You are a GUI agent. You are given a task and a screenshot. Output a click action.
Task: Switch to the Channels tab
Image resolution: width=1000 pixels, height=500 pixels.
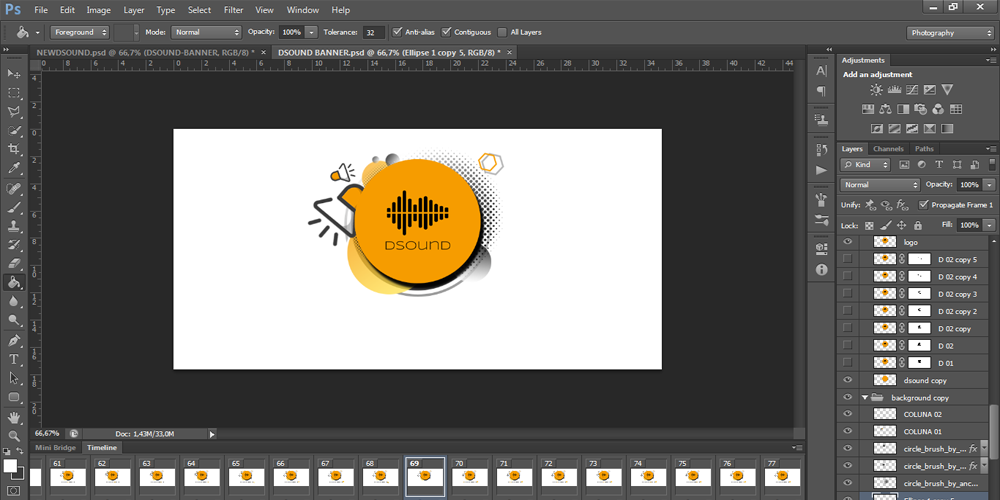pos(888,149)
